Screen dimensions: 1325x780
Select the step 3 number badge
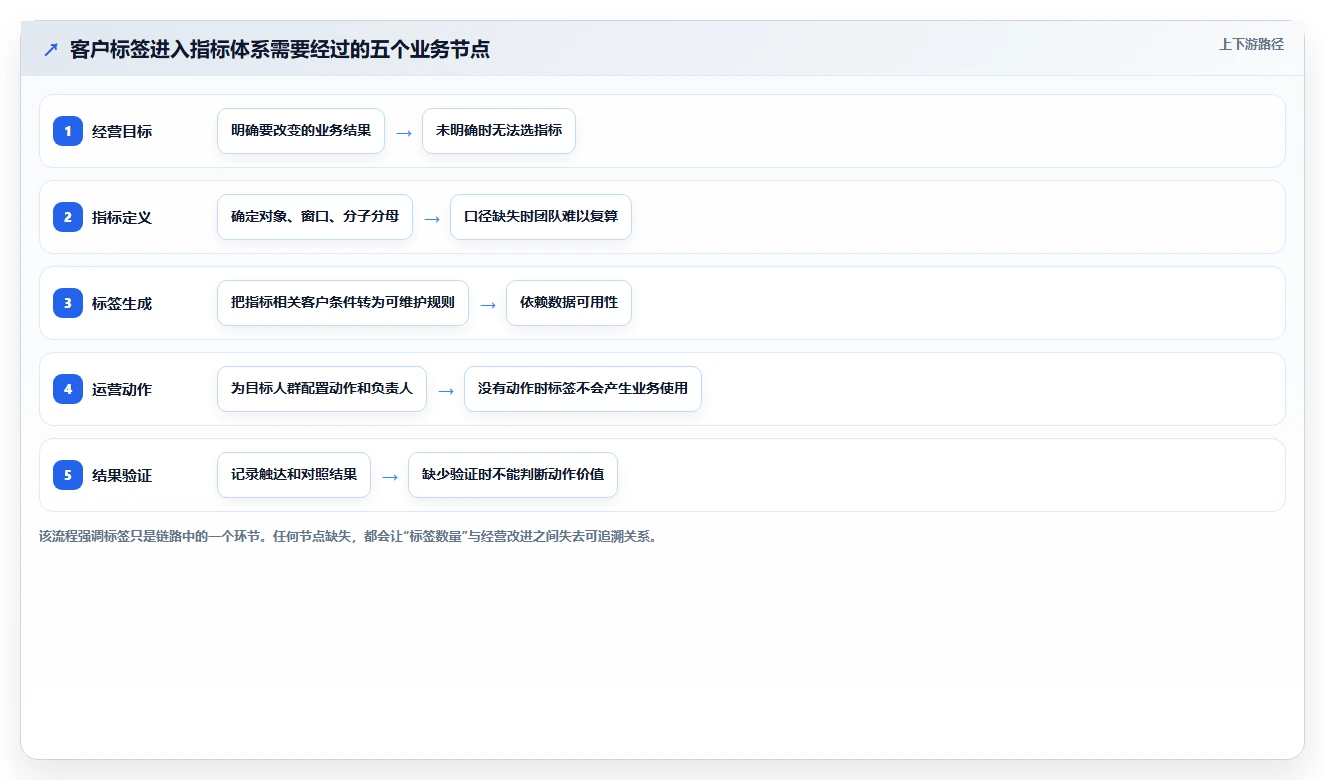[x=68, y=303]
